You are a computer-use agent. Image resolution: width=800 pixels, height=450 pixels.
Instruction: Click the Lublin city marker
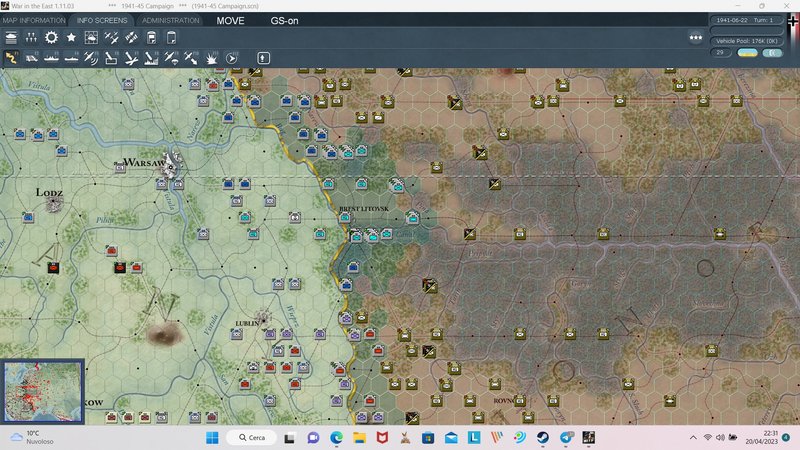[x=263, y=318]
